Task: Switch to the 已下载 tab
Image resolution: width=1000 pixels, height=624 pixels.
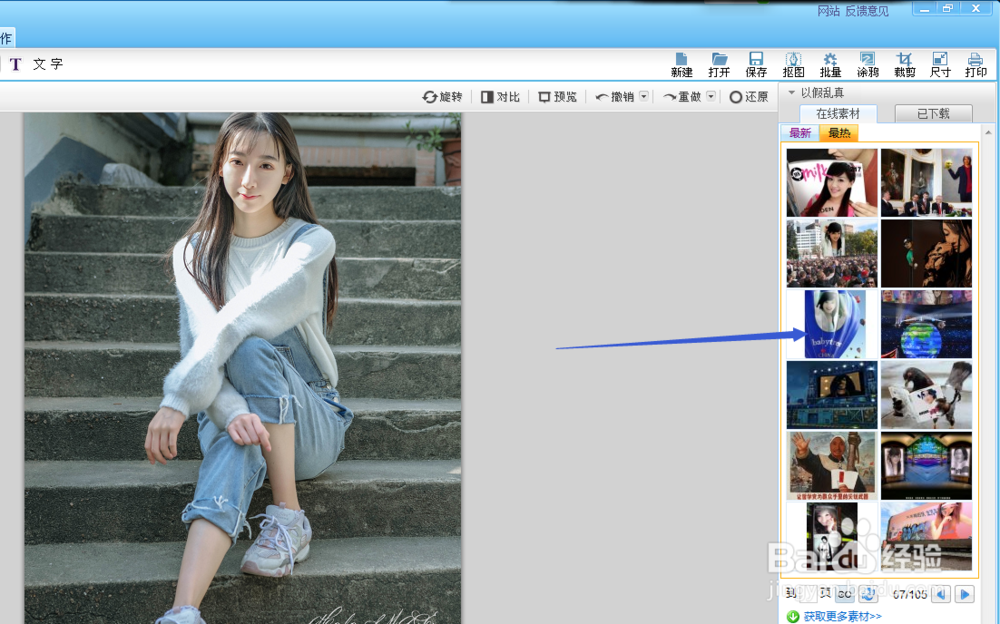Action: 934,114
